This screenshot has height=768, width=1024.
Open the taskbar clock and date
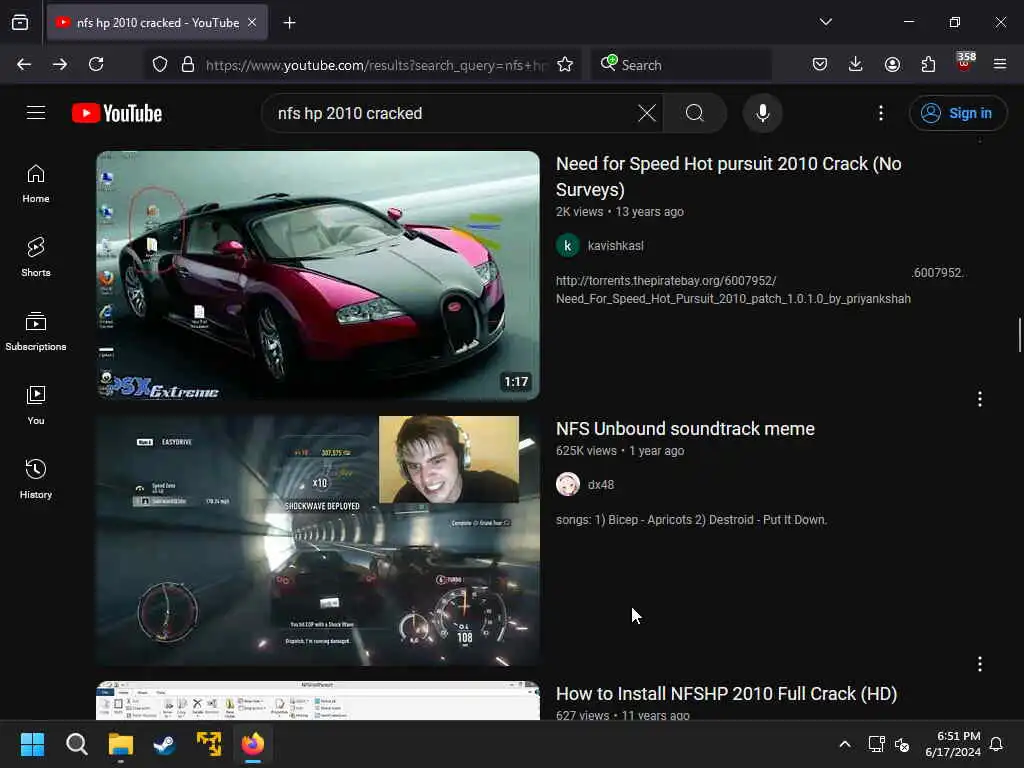[x=953, y=744]
